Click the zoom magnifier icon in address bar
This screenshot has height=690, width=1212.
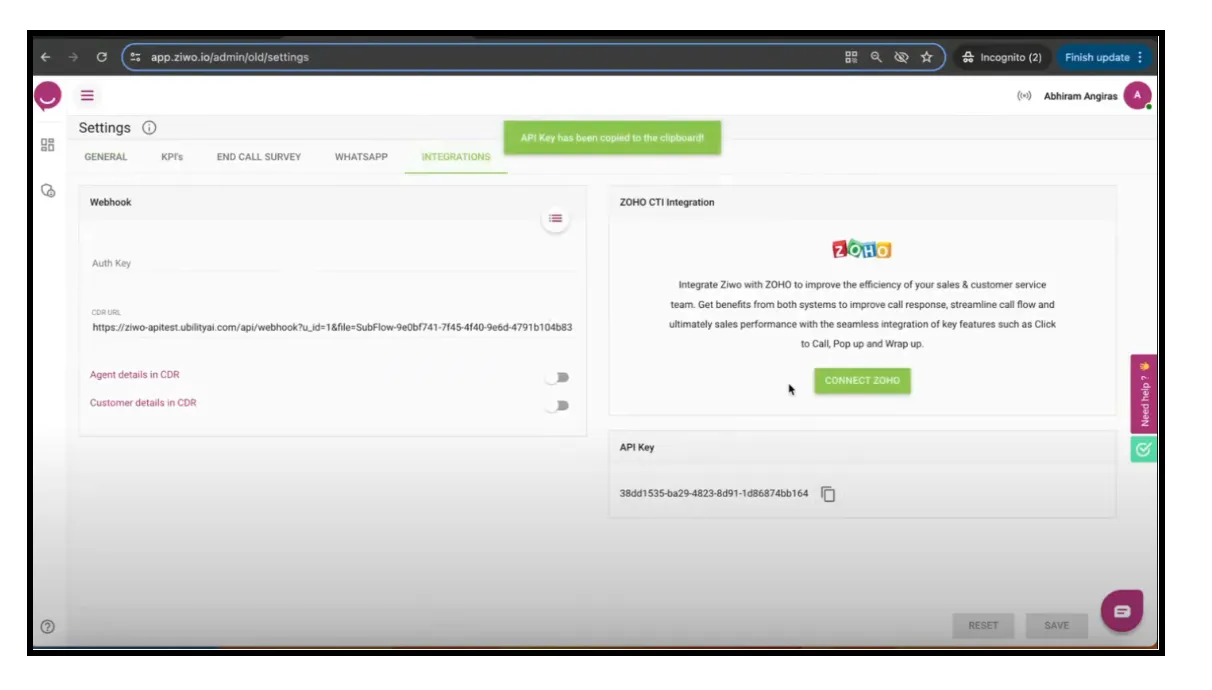876,57
